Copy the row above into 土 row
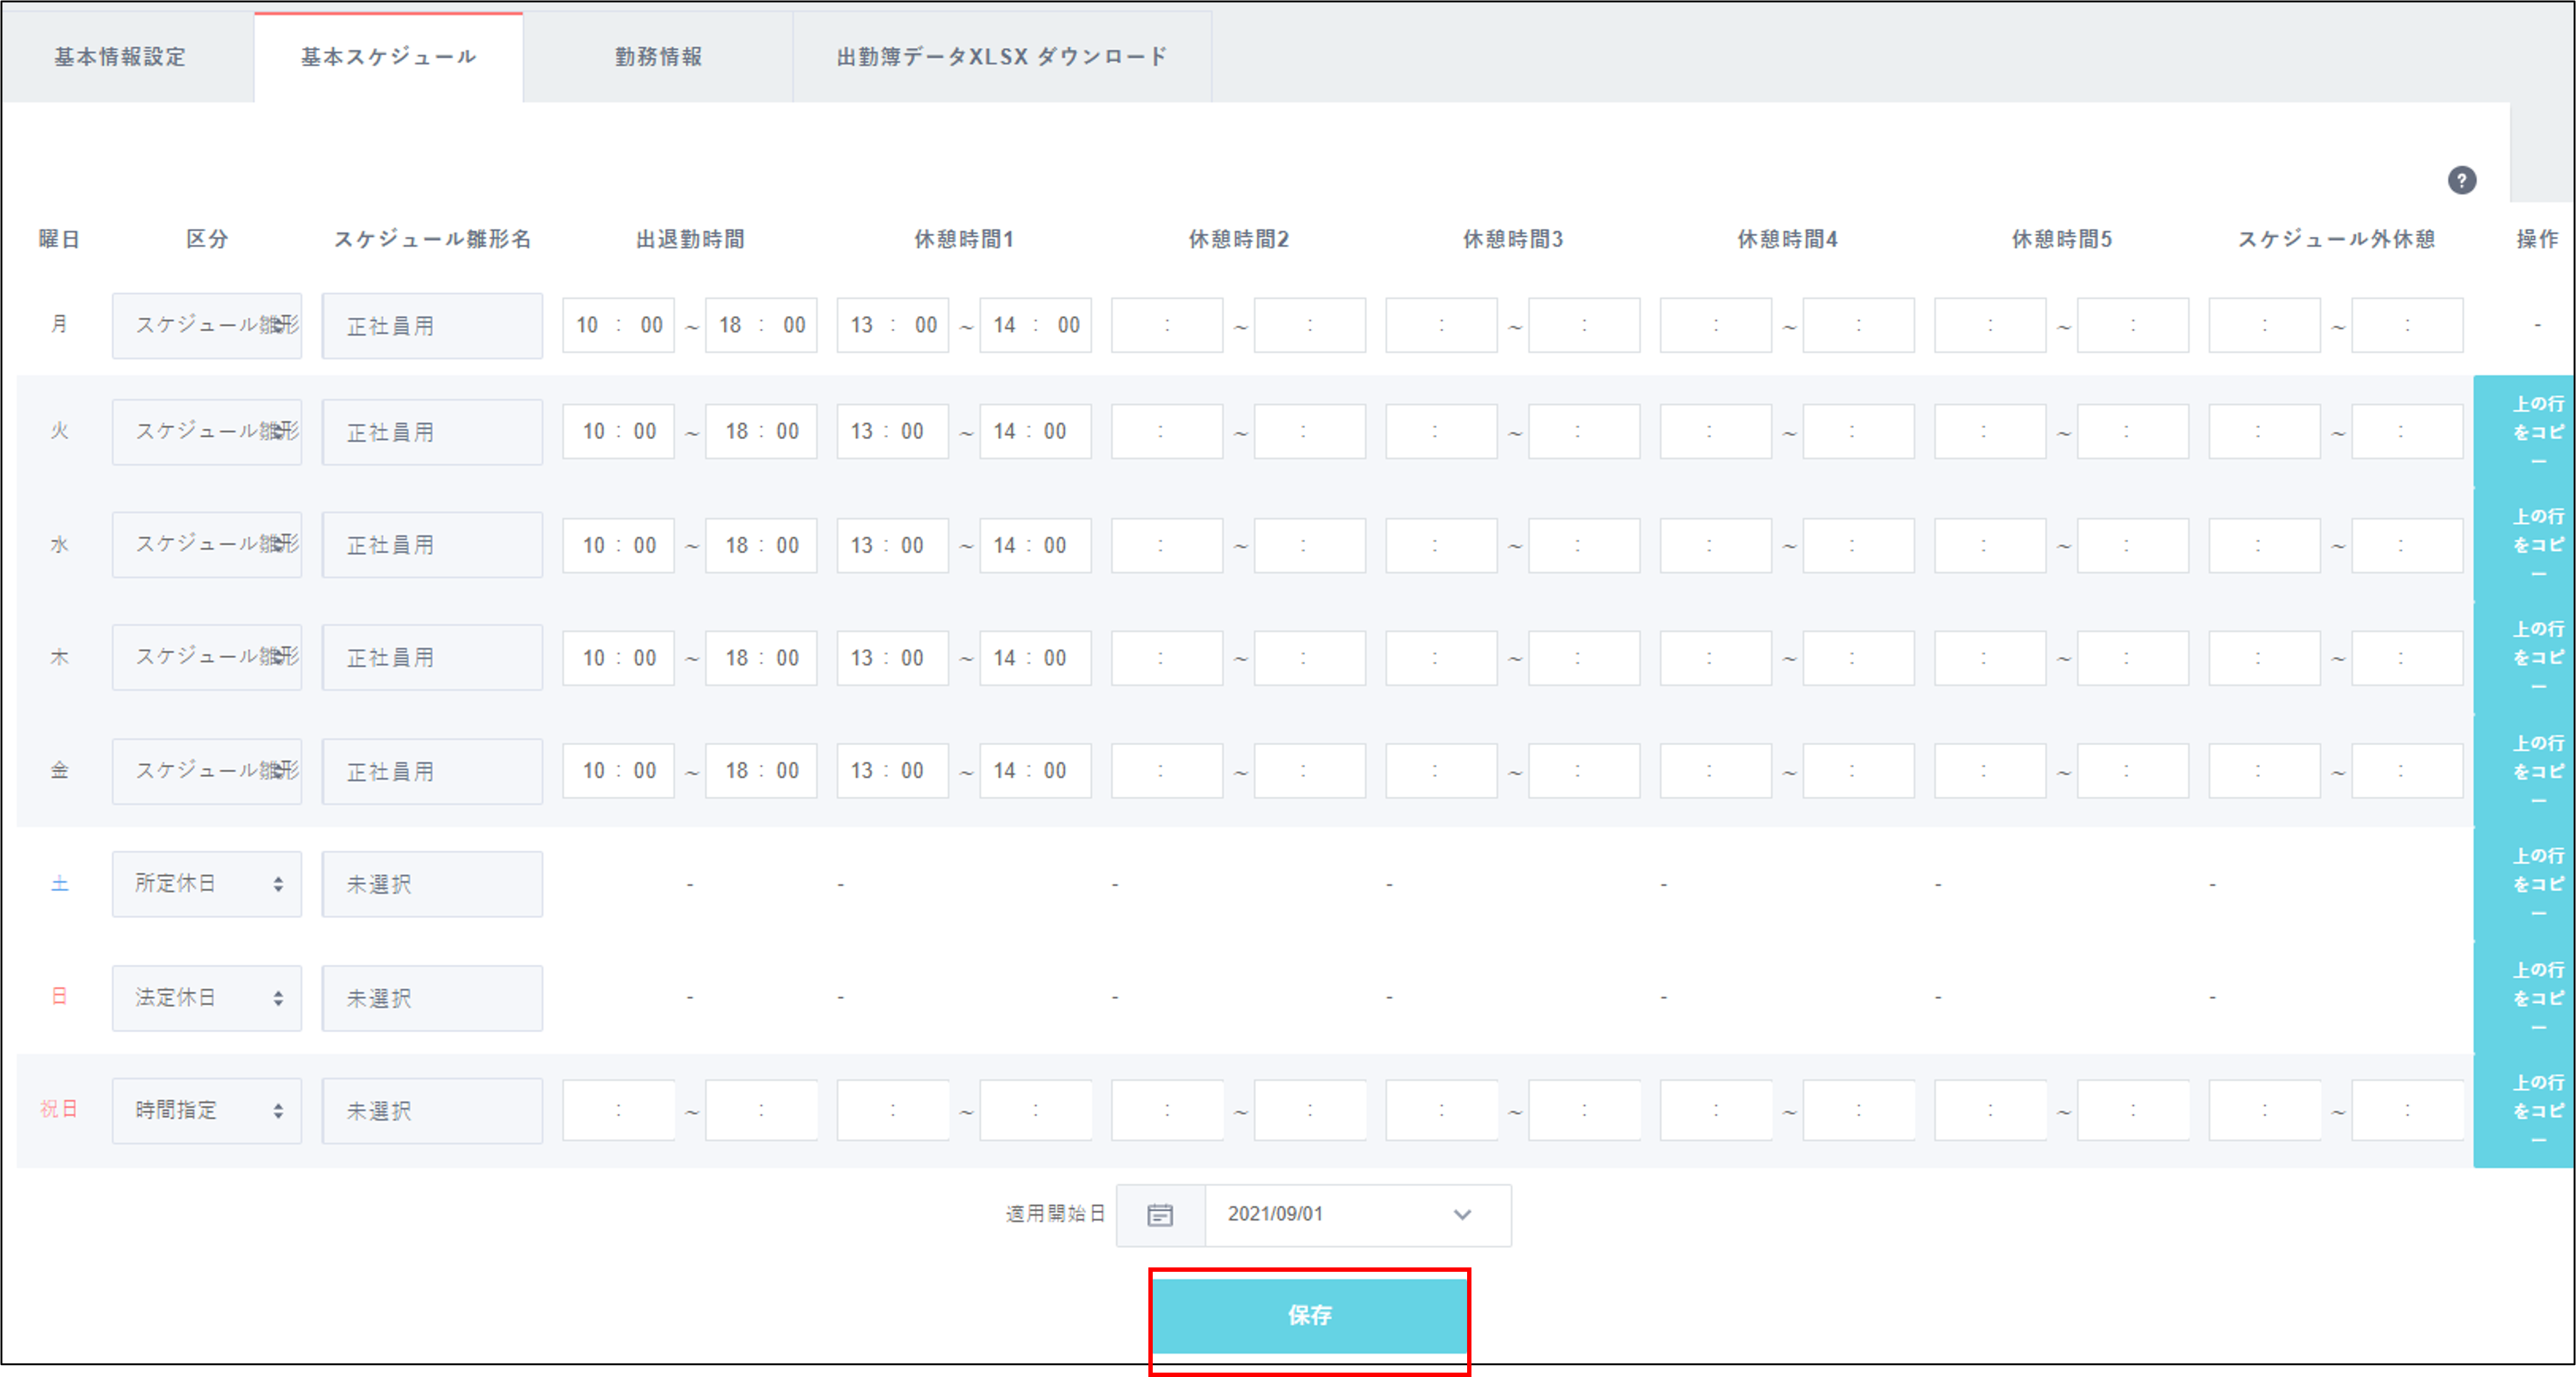This screenshot has width=2576, height=1377. tap(2524, 884)
